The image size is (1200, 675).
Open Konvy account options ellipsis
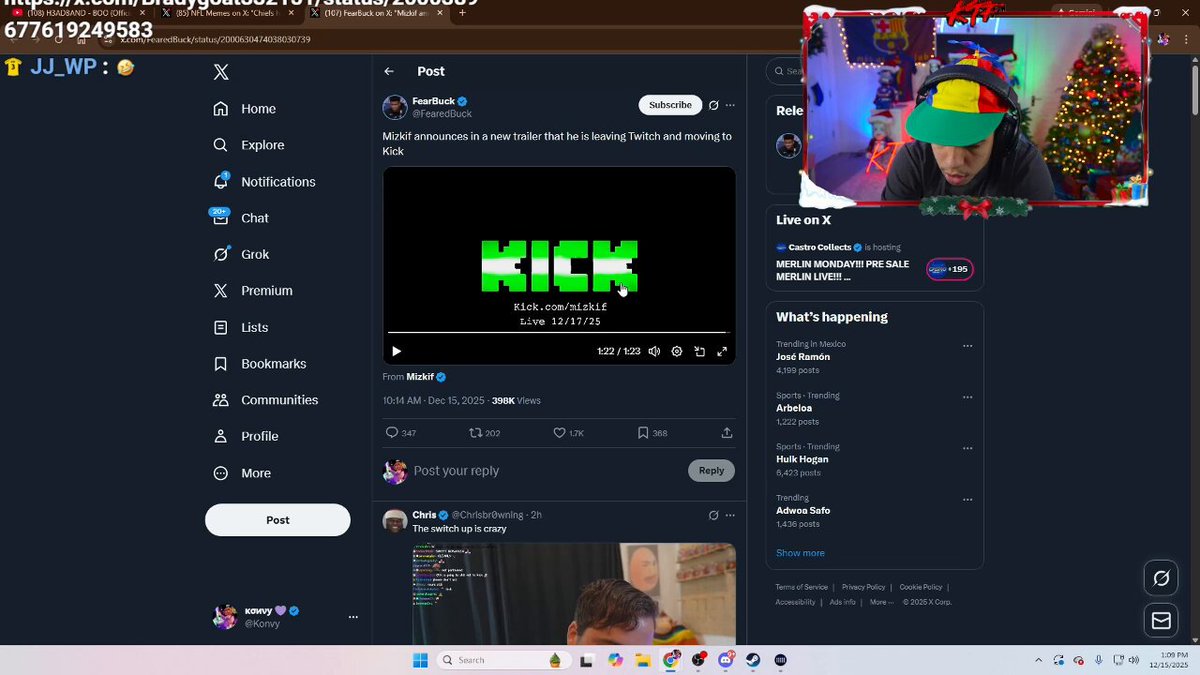coord(353,617)
